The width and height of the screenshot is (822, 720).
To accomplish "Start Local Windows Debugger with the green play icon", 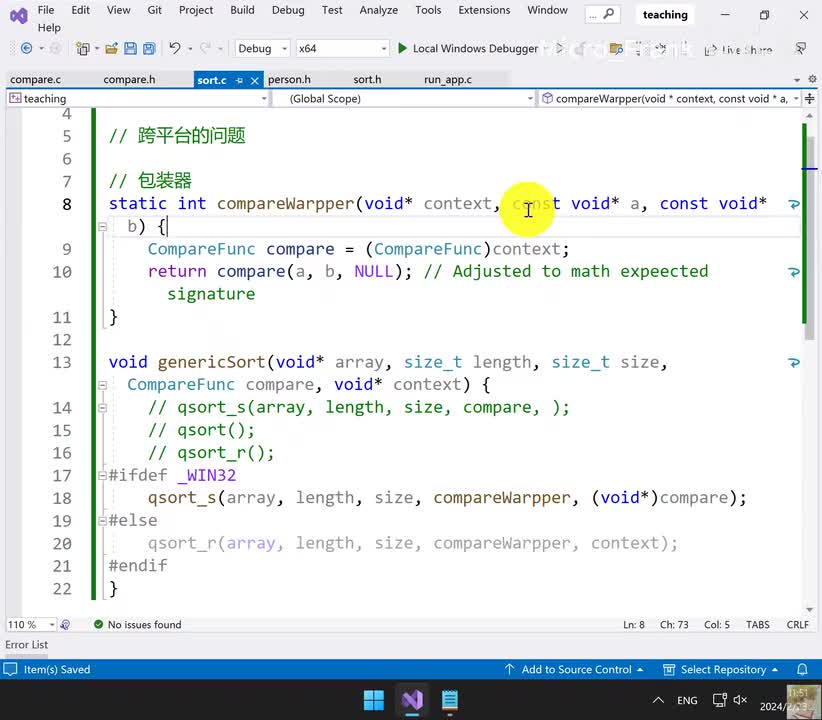I will (402, 49).
